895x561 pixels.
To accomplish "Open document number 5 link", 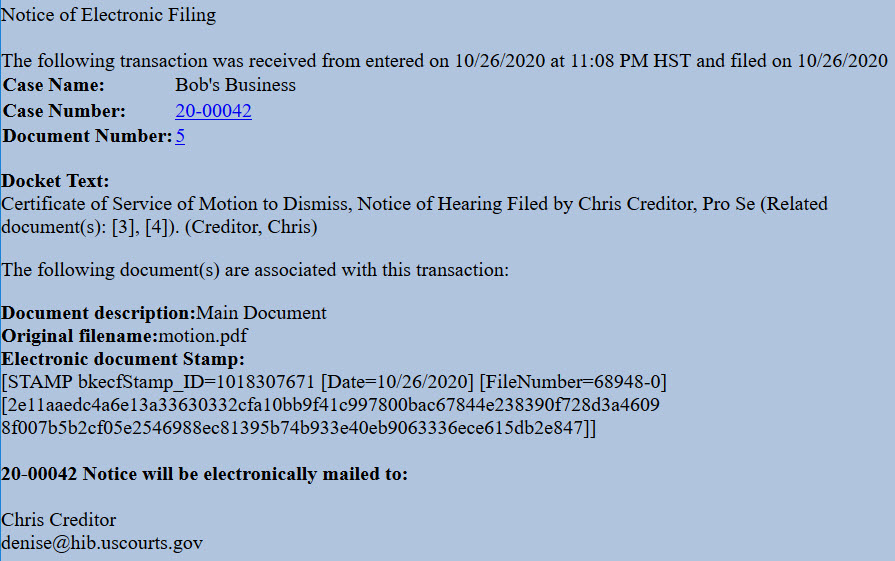I will click(180, 136).
